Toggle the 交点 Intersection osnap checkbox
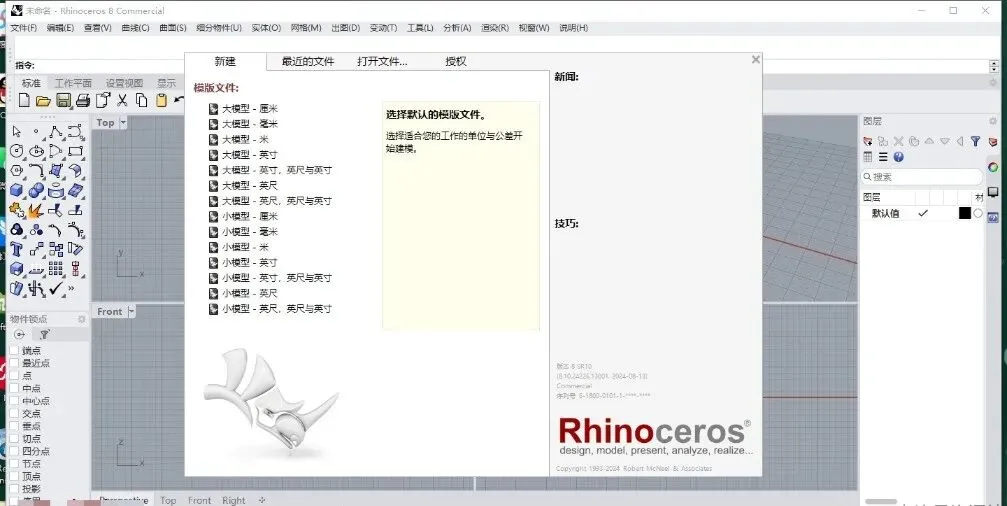This screenshot has height=506, width=1007. [x=14, y=413]
